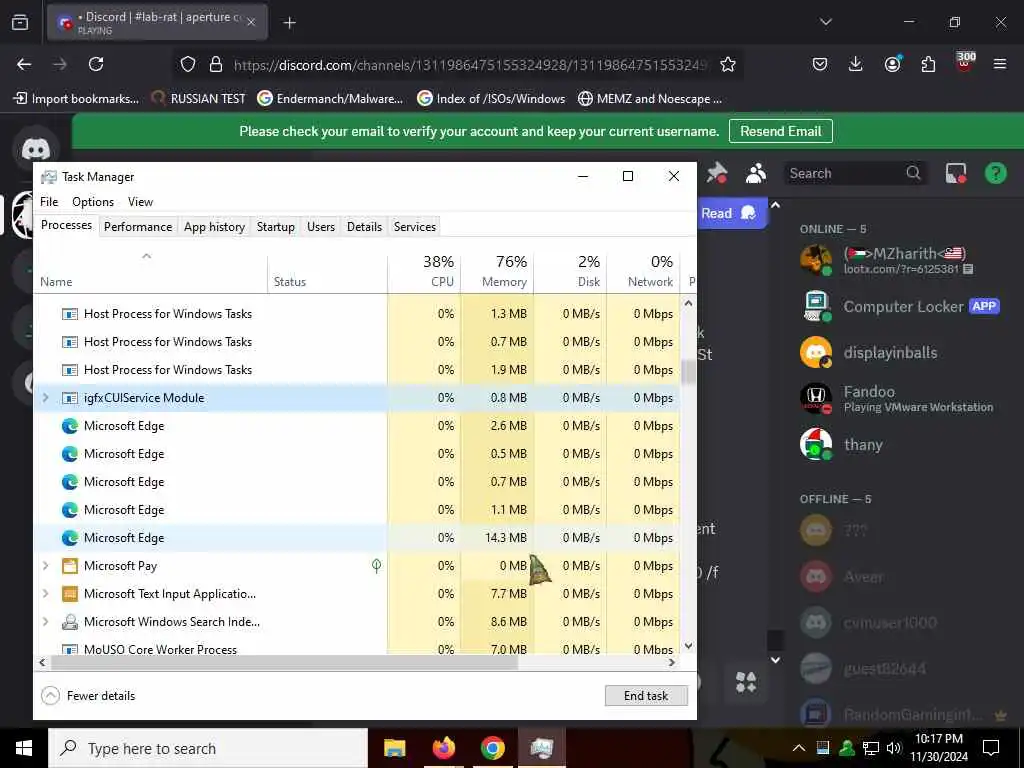This screenshot has height=768, width=1024.
Task: Click Resend Email button
Action: [780, 131]
